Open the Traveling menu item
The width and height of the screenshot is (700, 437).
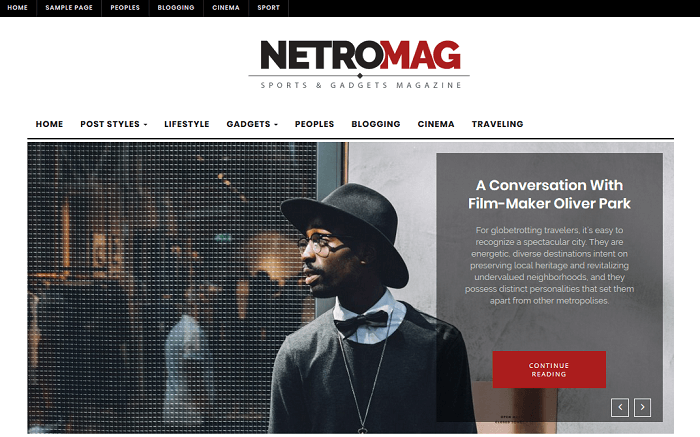coord(497,124)
